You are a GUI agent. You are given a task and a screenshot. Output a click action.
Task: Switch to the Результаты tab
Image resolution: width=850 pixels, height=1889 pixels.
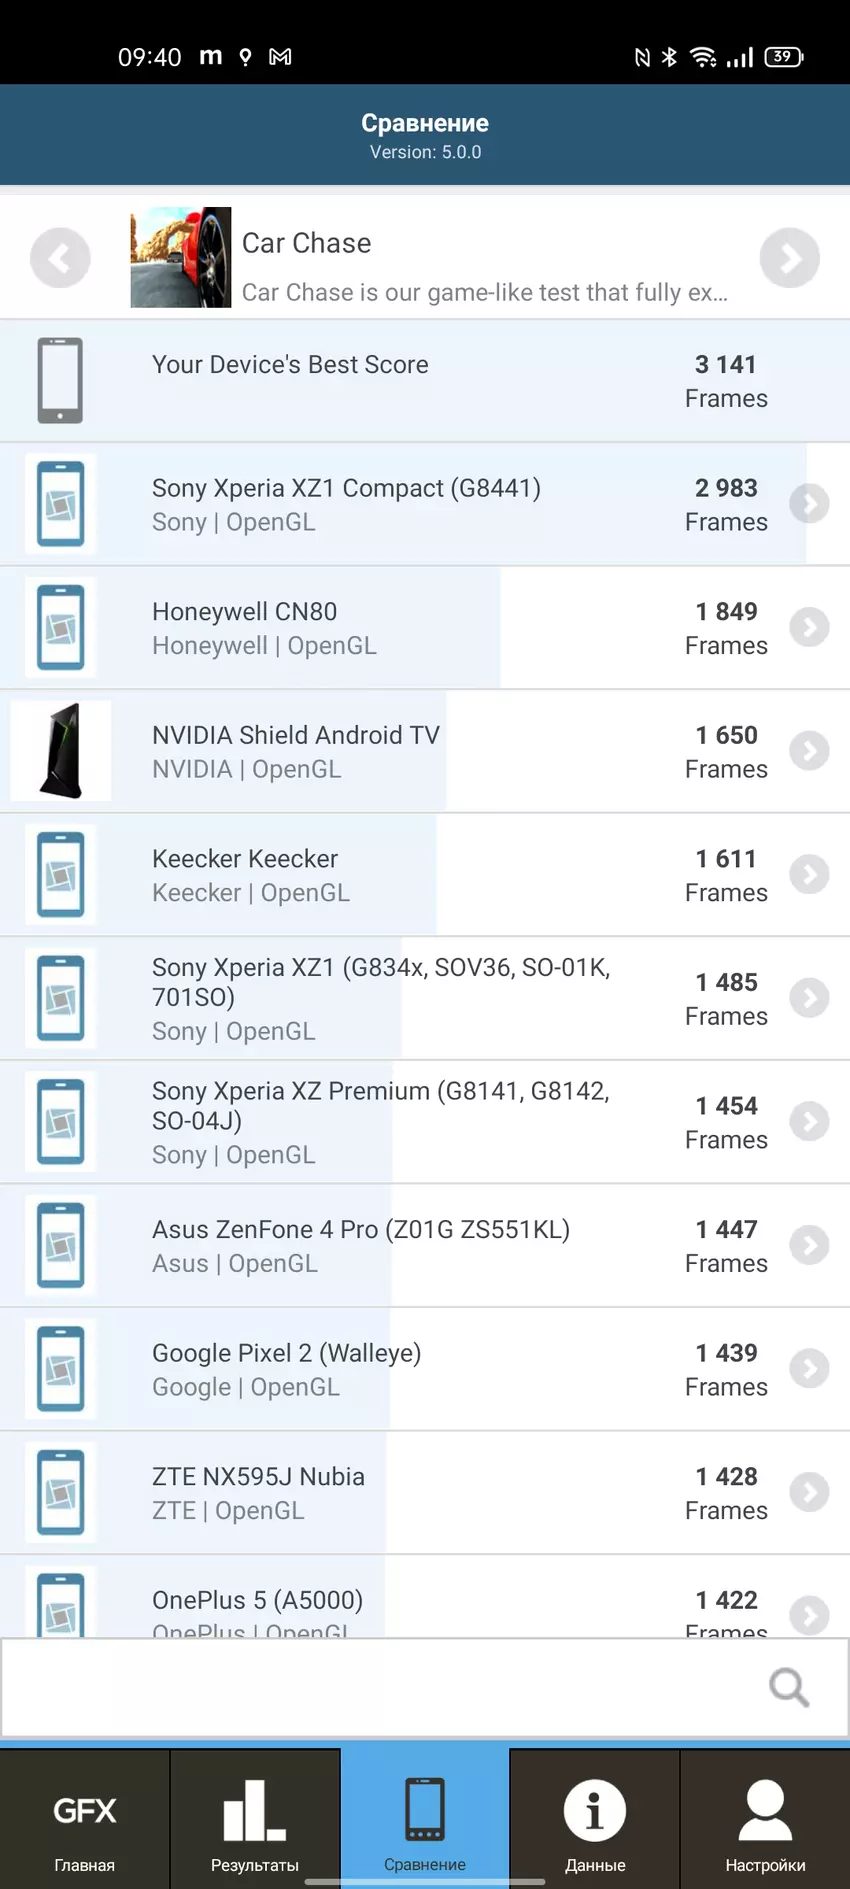click(255, 1820)
